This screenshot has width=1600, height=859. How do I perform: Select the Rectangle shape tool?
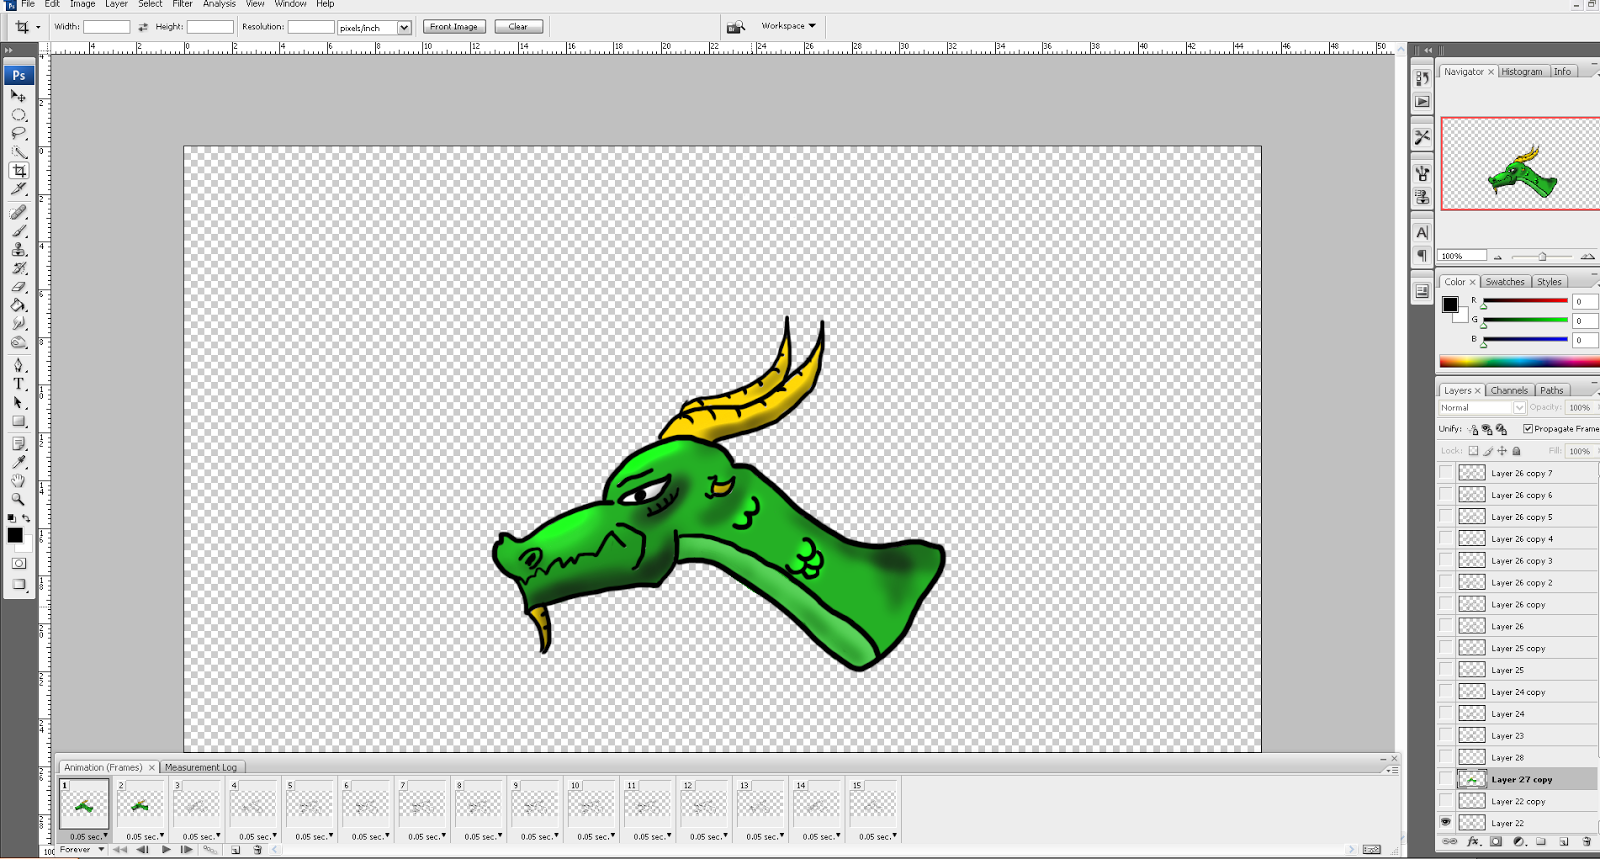click(18, 421)
